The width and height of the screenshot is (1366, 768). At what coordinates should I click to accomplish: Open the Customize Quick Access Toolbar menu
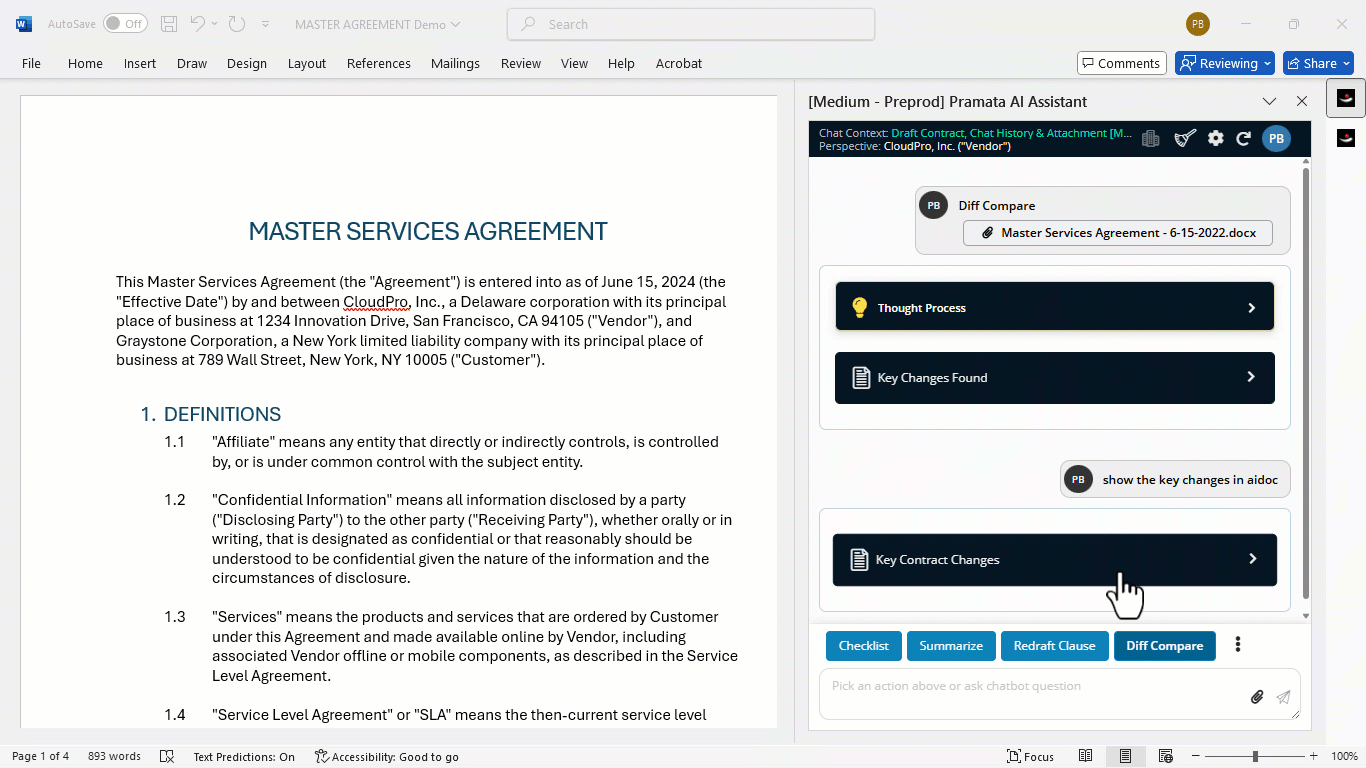265,24
